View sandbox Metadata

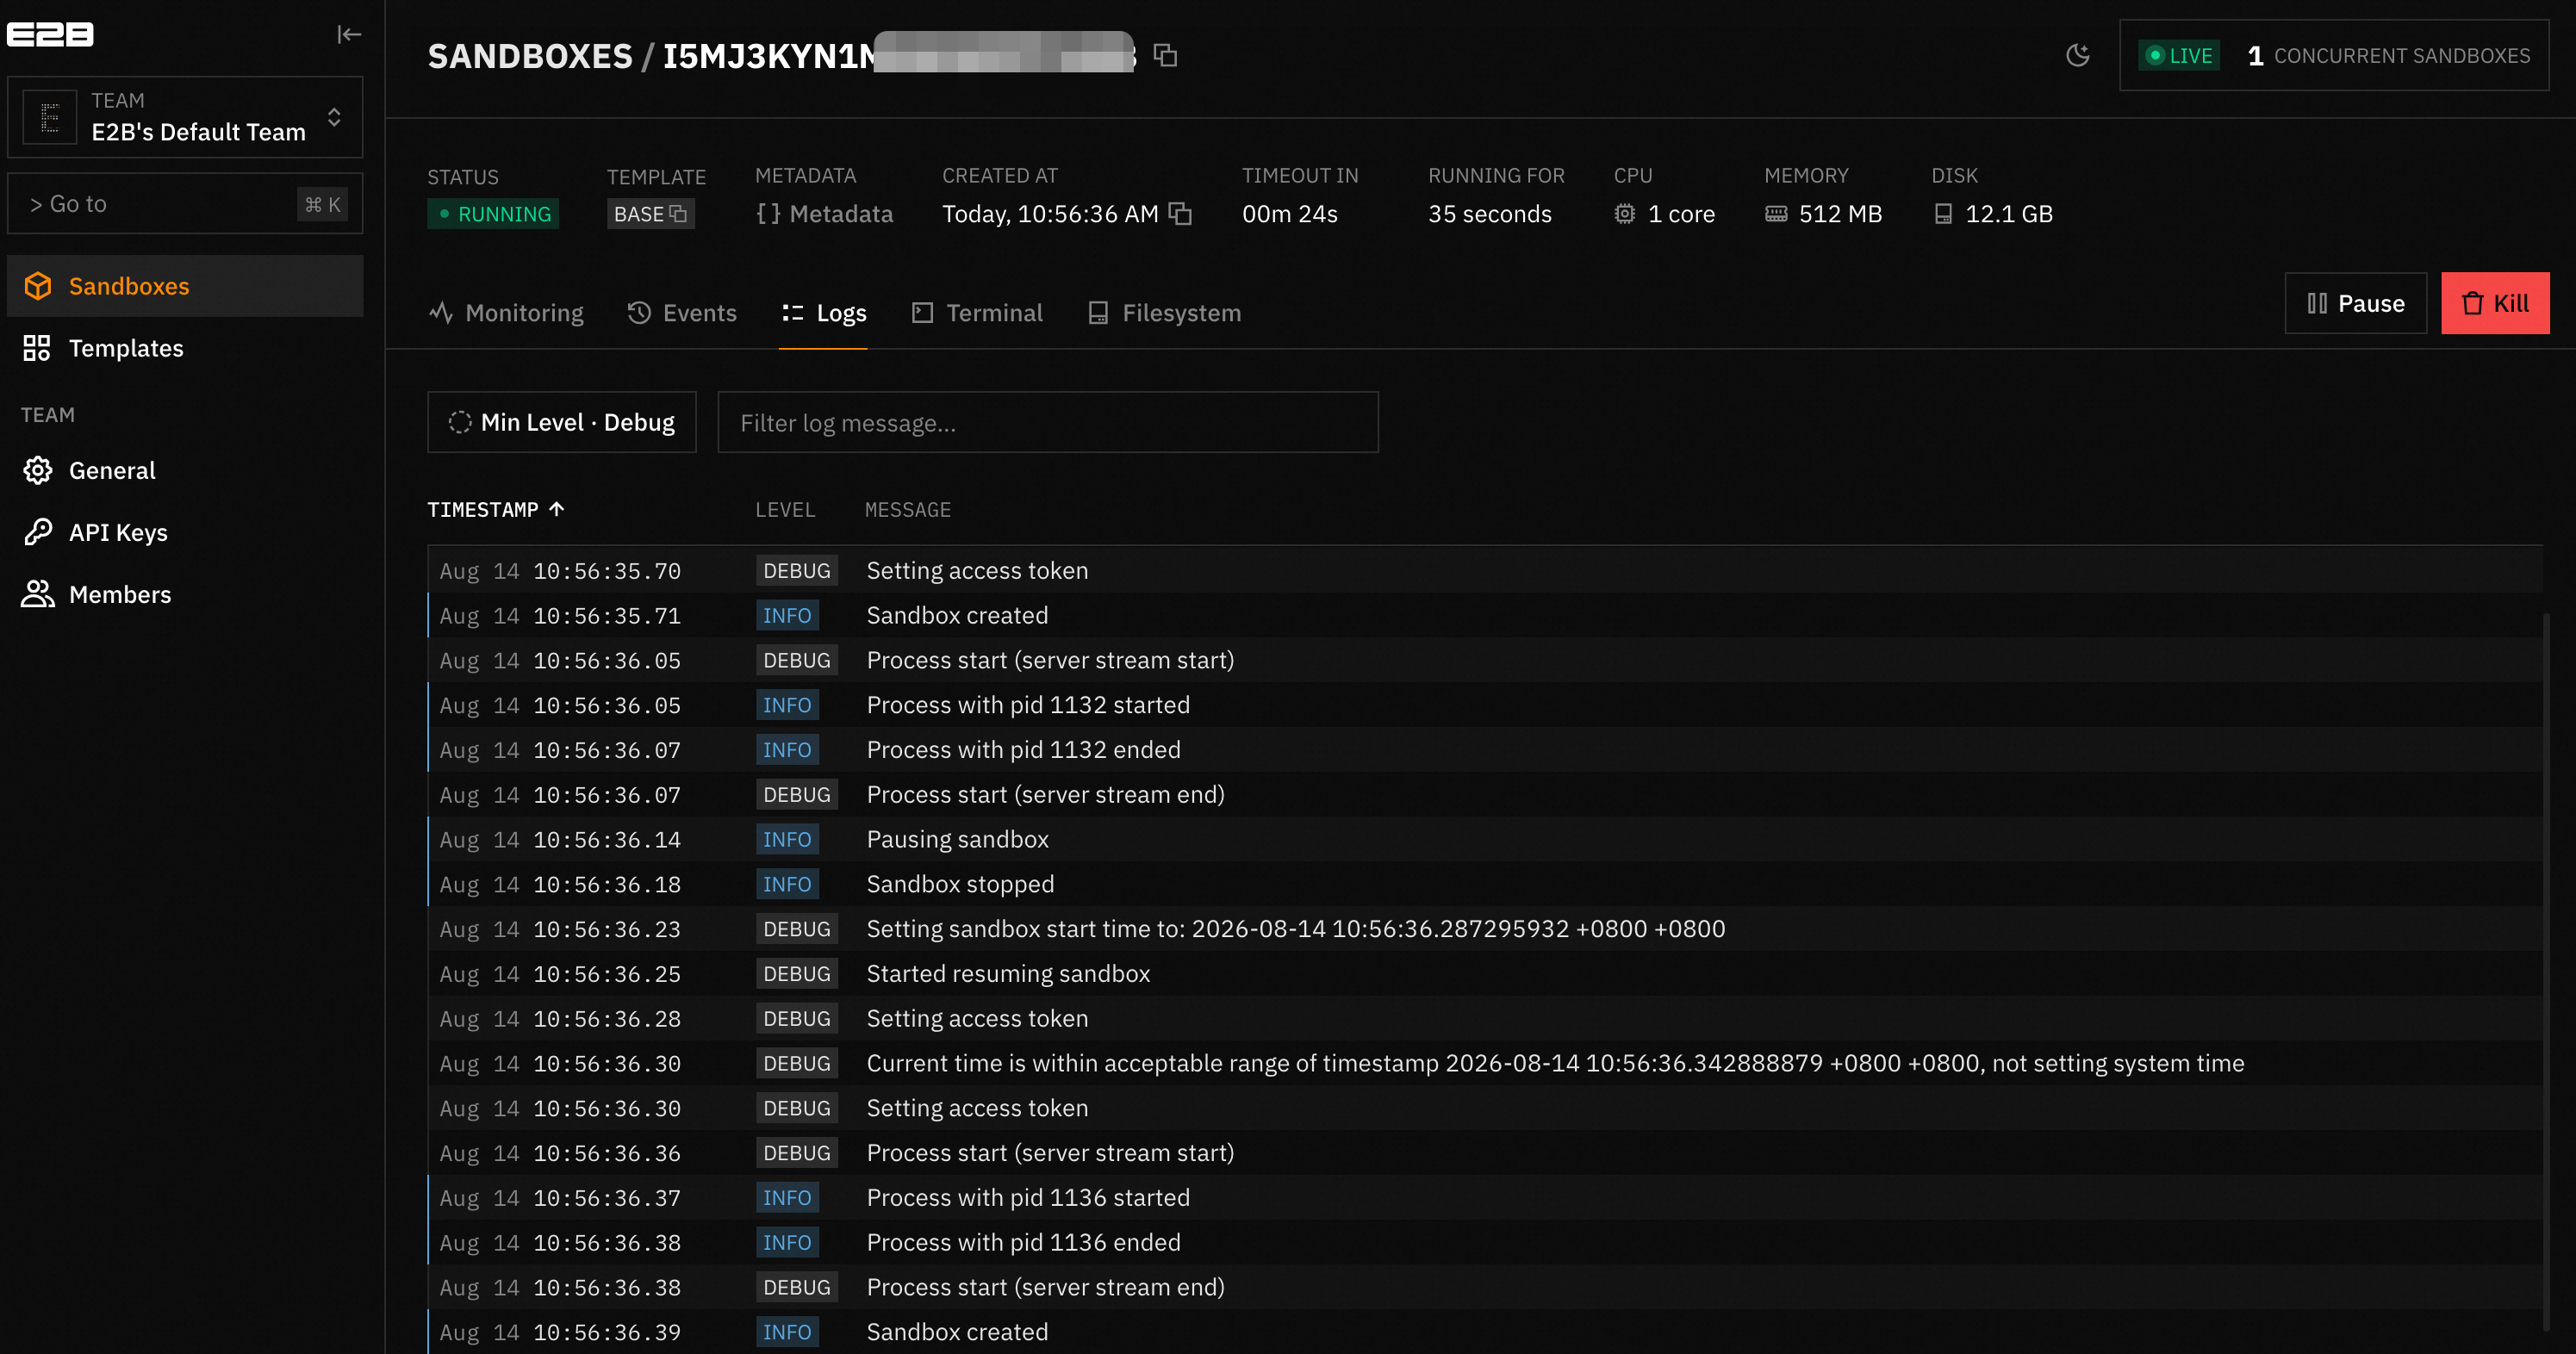pyautogui.click(x=825, y=214)
